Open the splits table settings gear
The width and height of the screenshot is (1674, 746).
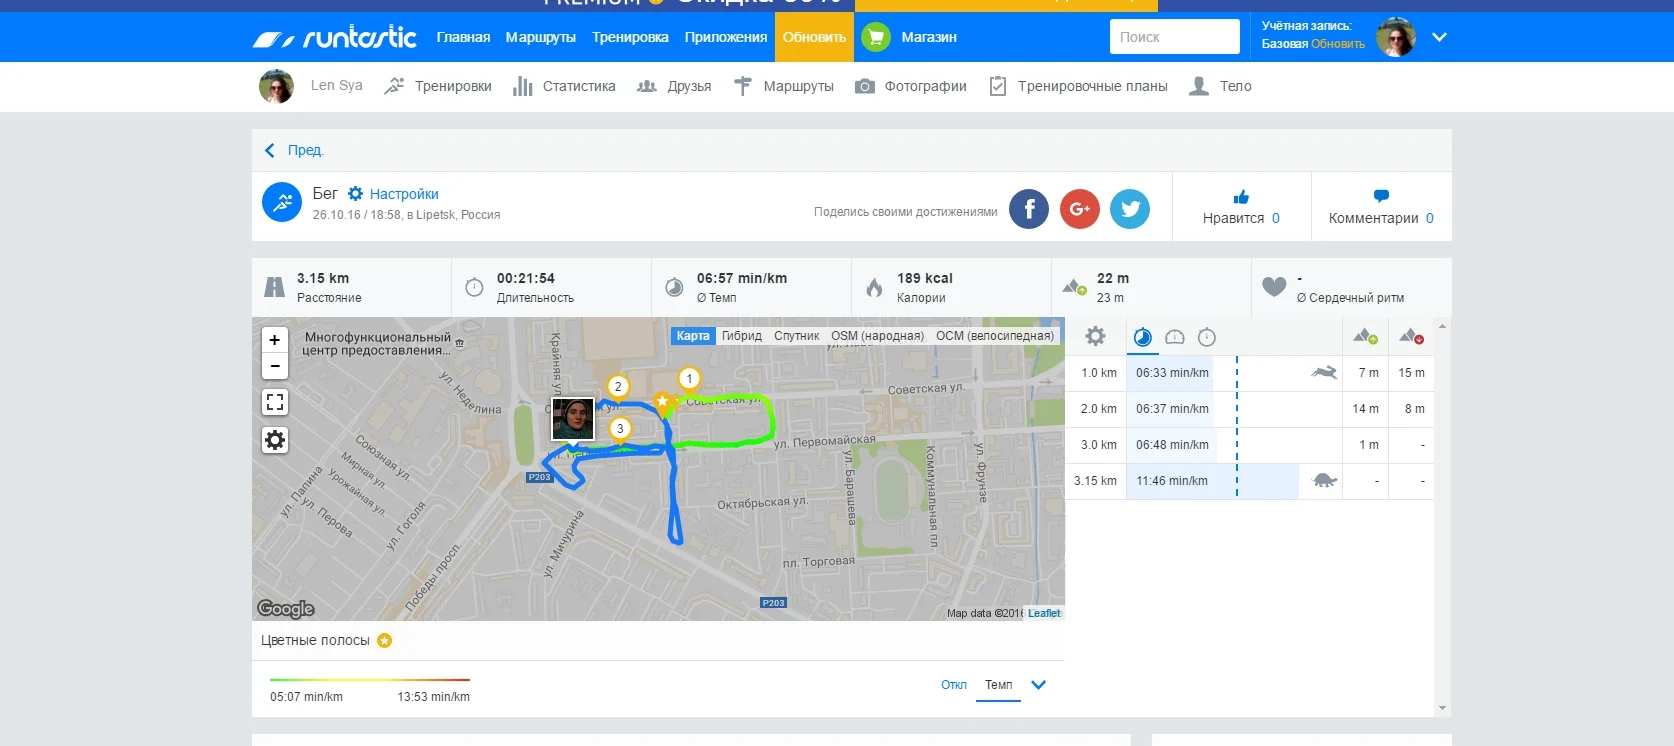point(1095,337)
